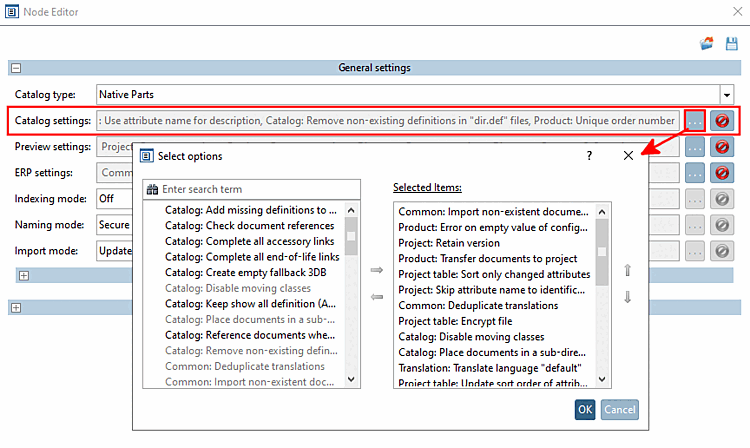Open the Catalog type dropdown

(727, 94)
